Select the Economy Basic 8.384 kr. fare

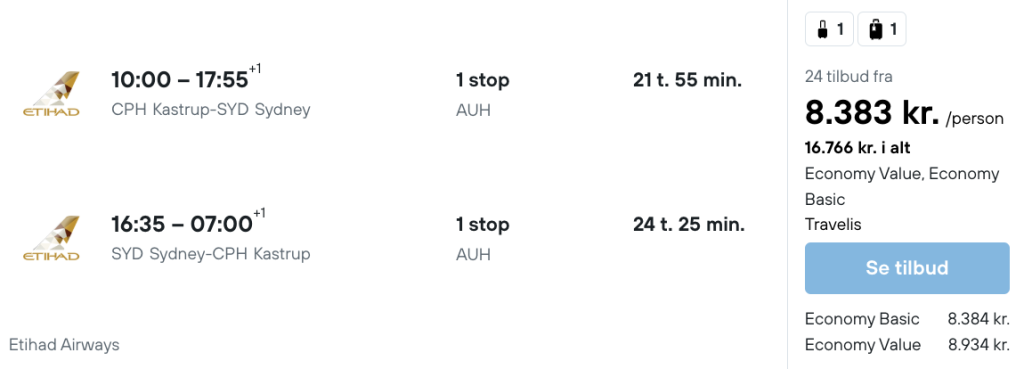tap(907, 319)
